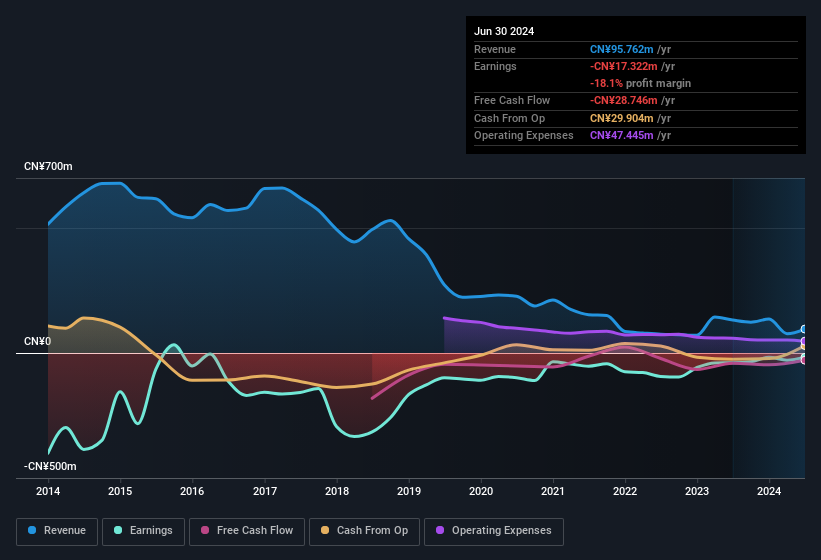Click the 2024 x-axis label
This screenshot has height=560, width=821.
(769, 491)
